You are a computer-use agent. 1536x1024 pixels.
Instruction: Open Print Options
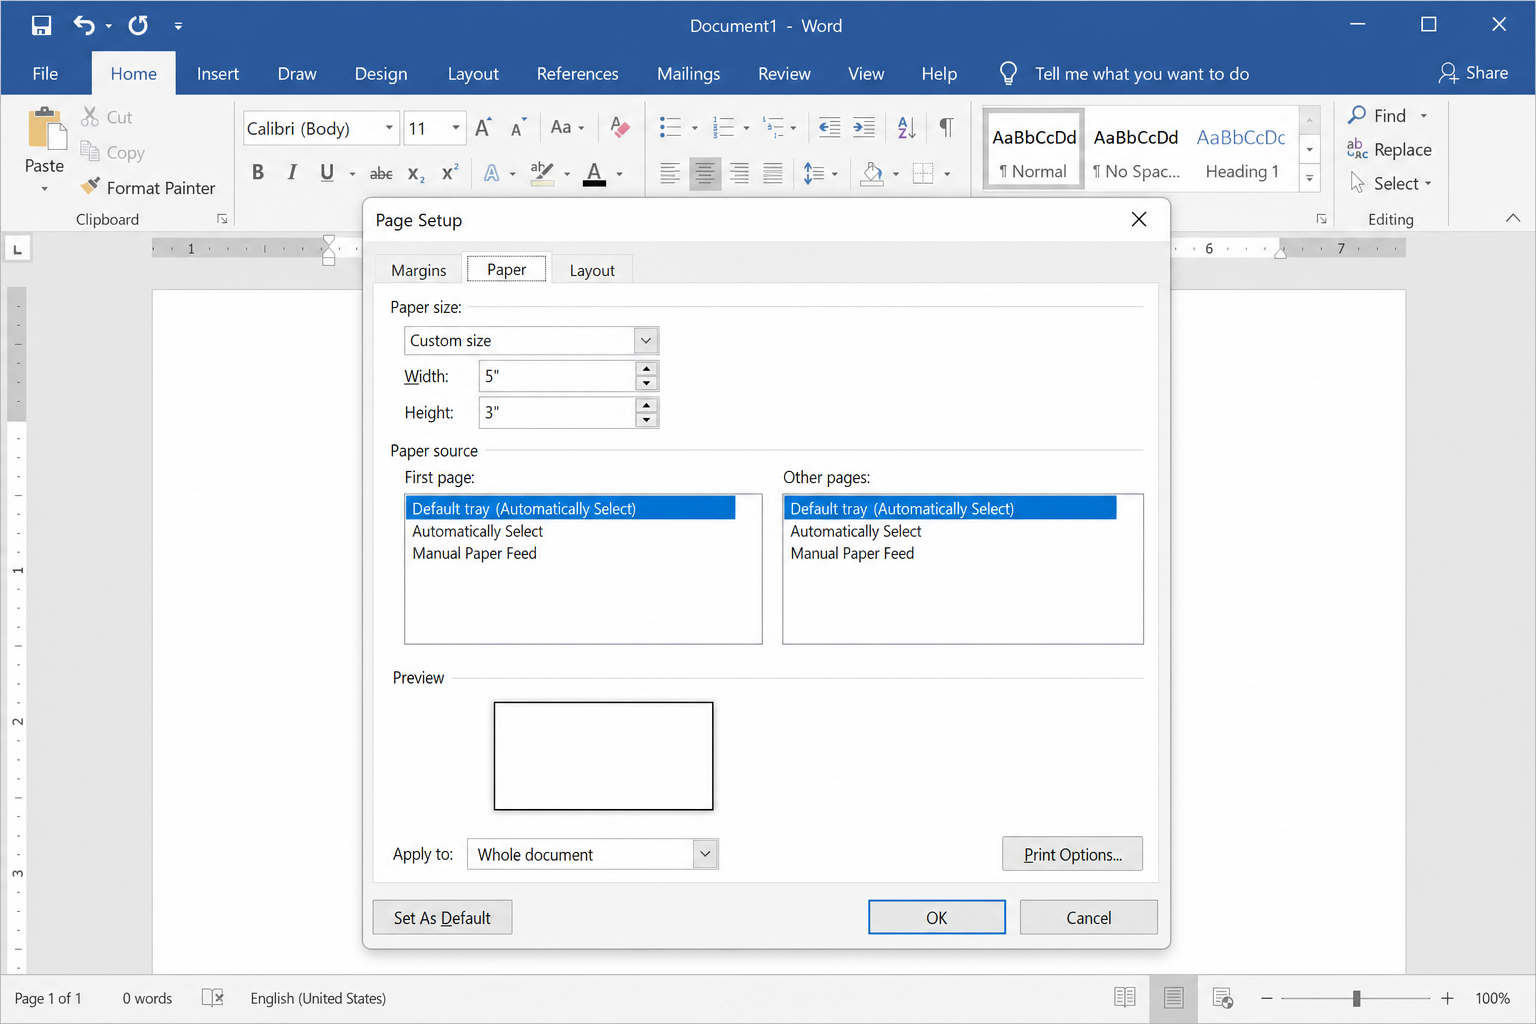click(1072, 854)
